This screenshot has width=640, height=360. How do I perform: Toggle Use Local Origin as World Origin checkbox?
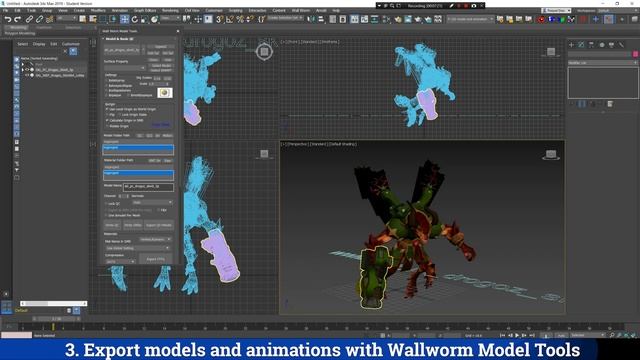coord(107,109)
